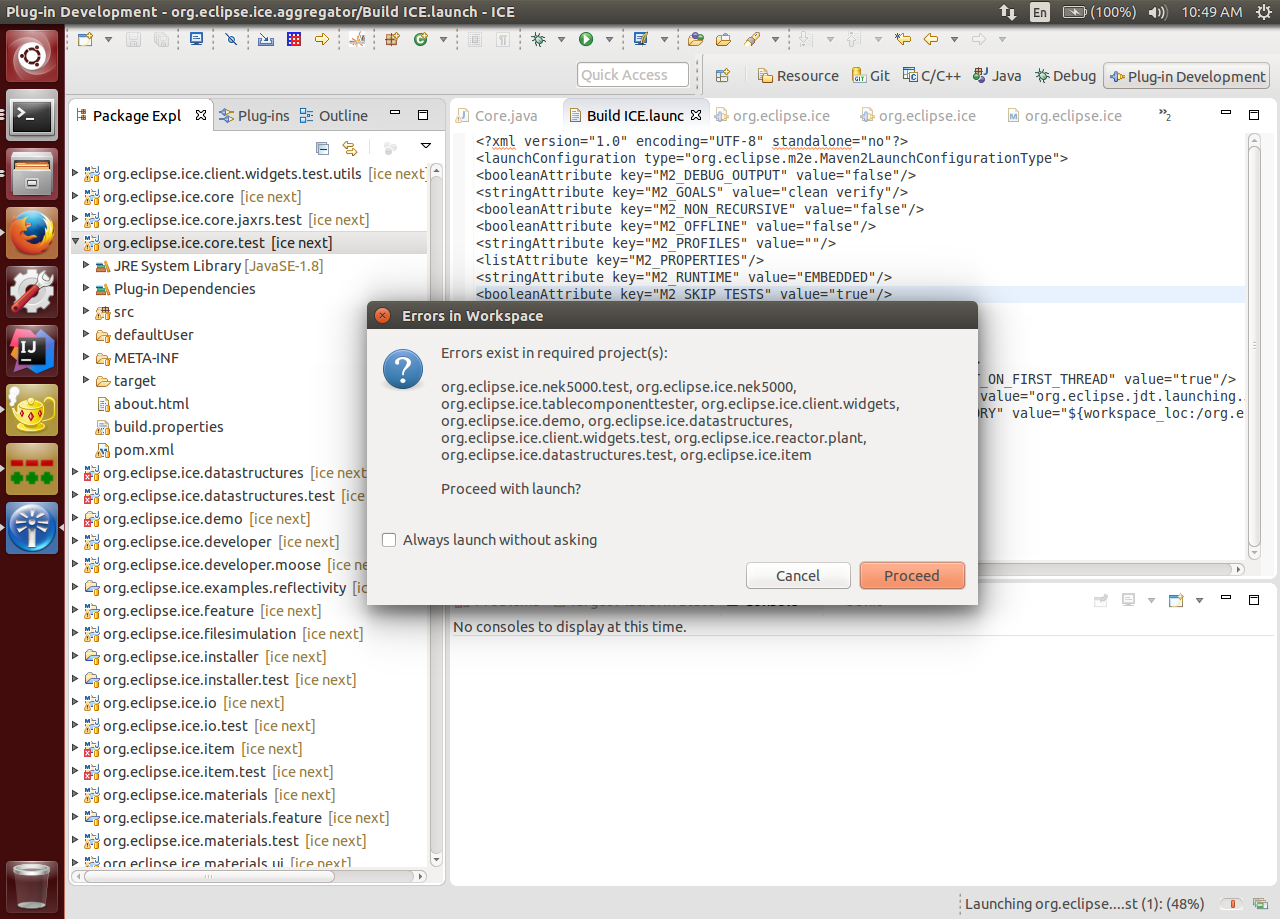Switch to the Outline view tab

pos(333,116)
